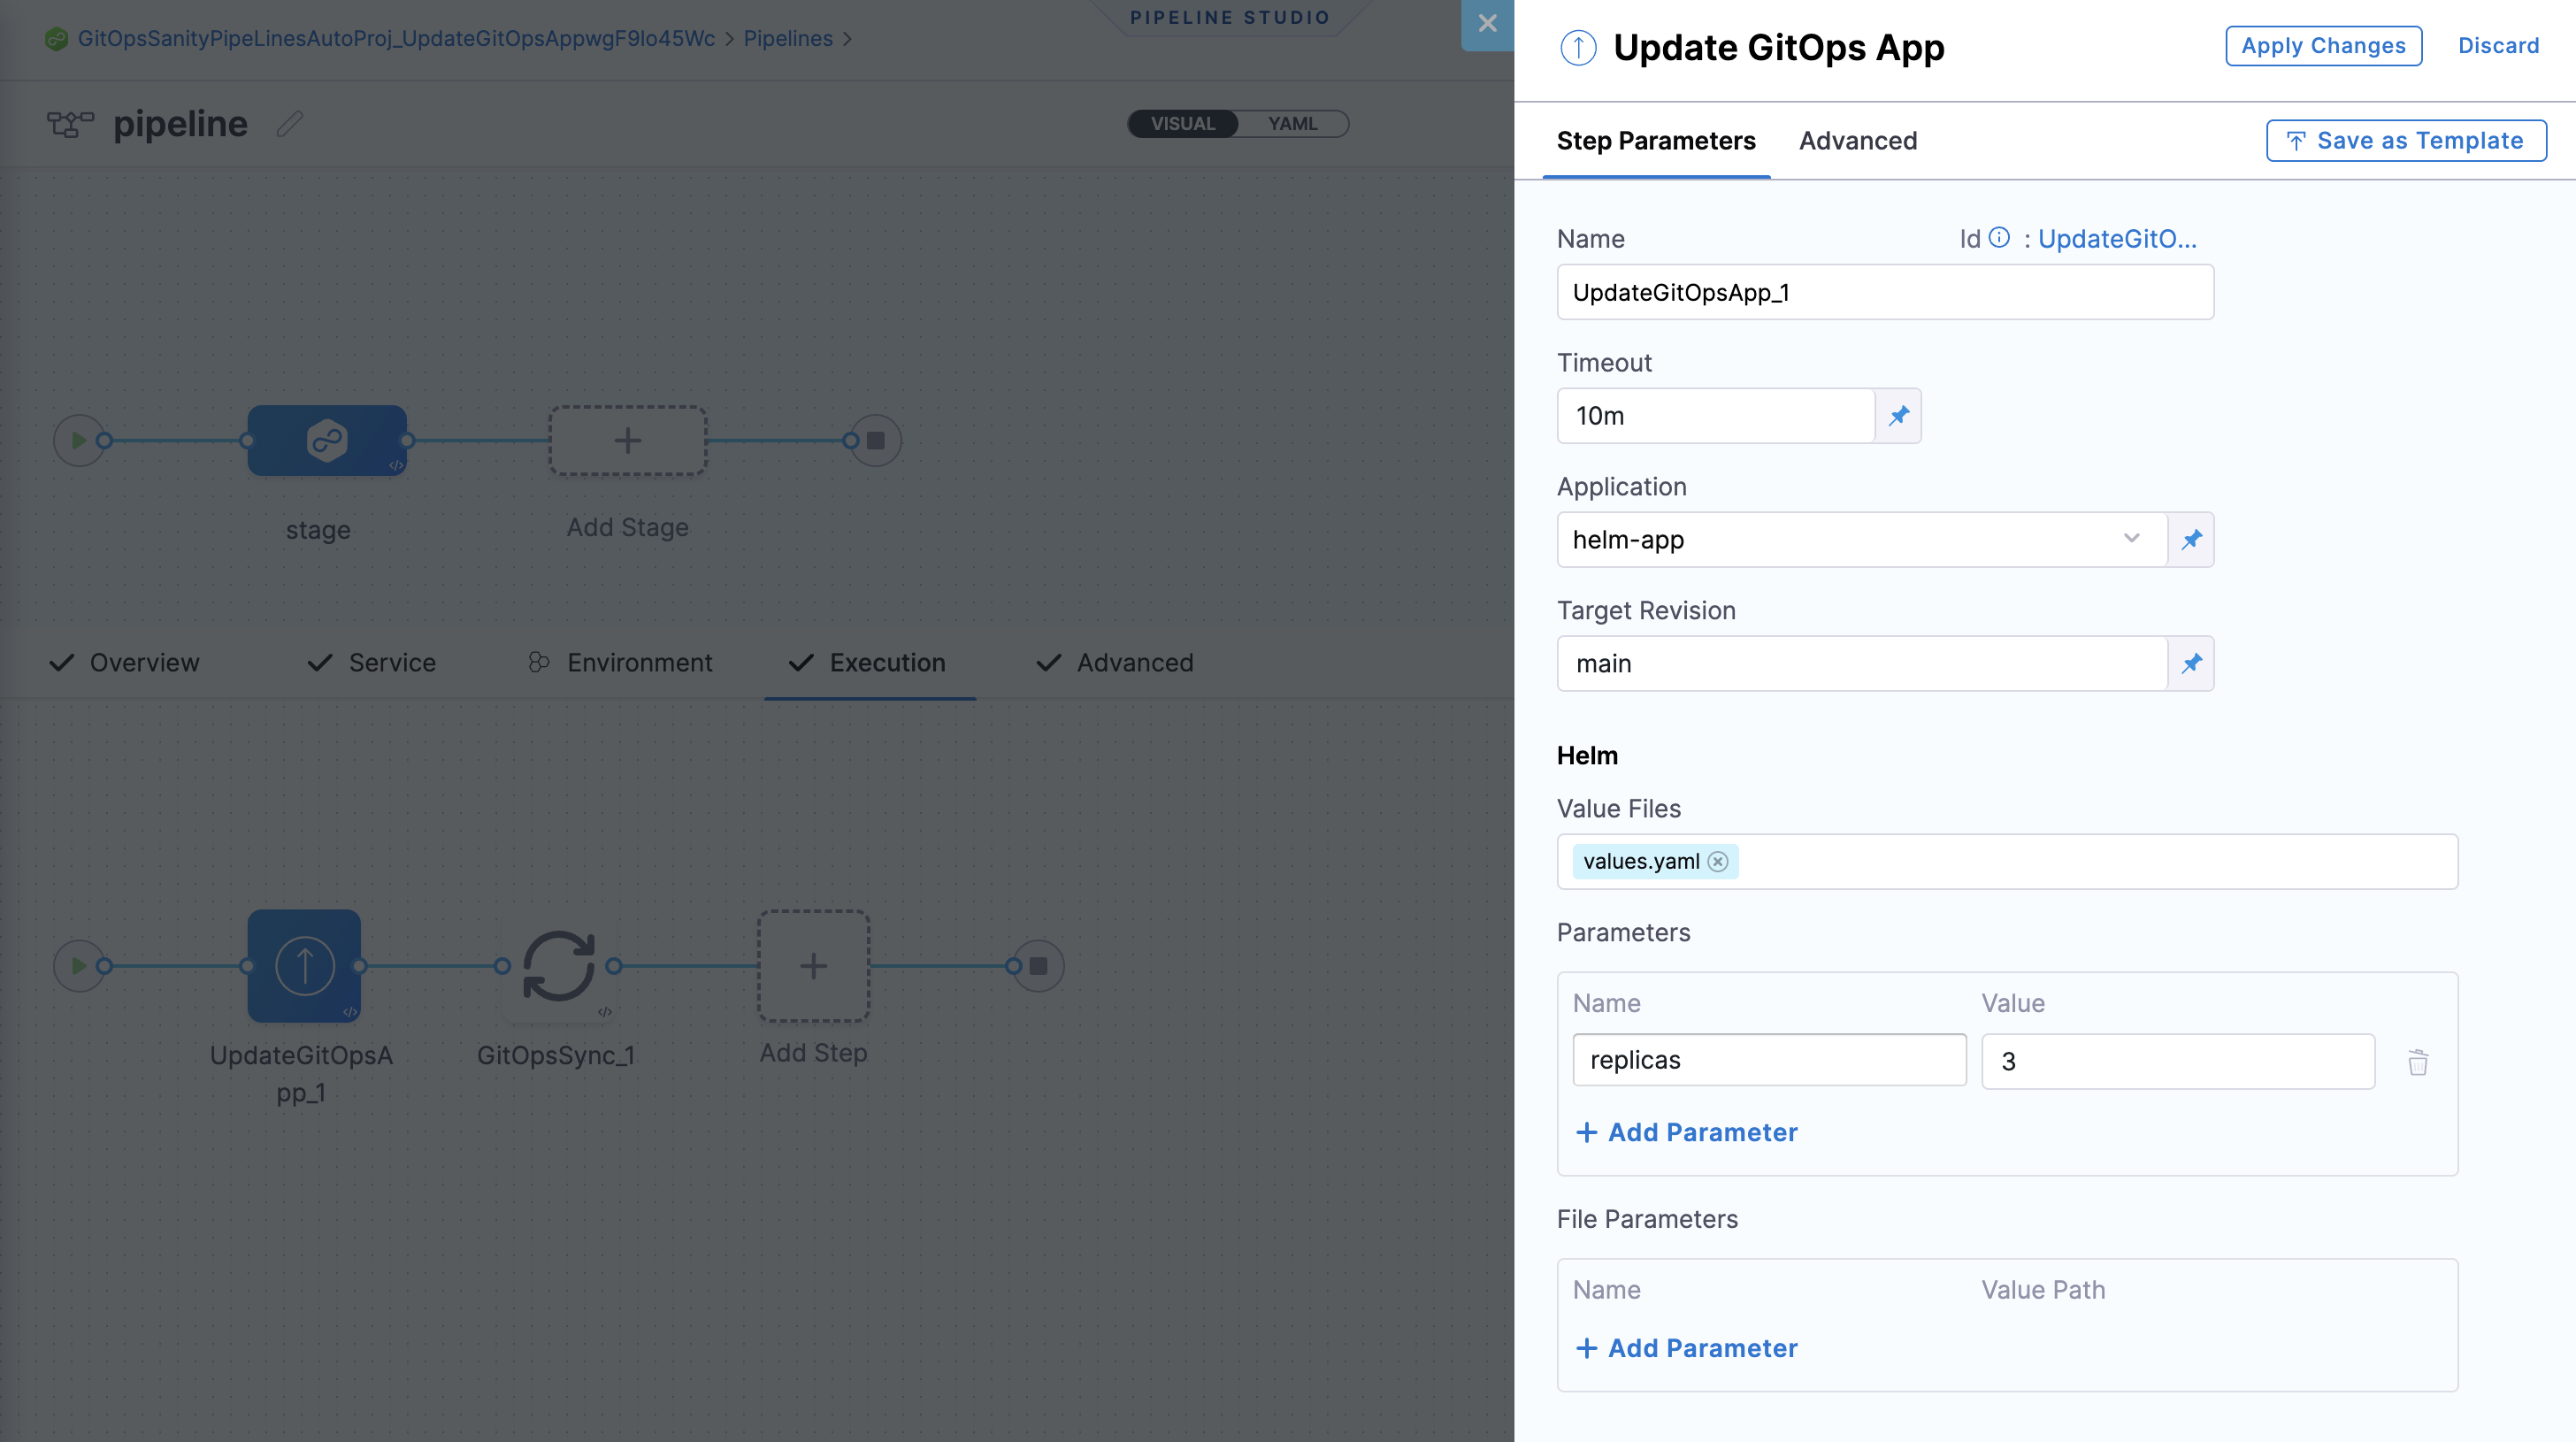This screenshot has width=2576, height=1442.
Task: Click the Add Step plus icon
Action: tap(813, 966)
